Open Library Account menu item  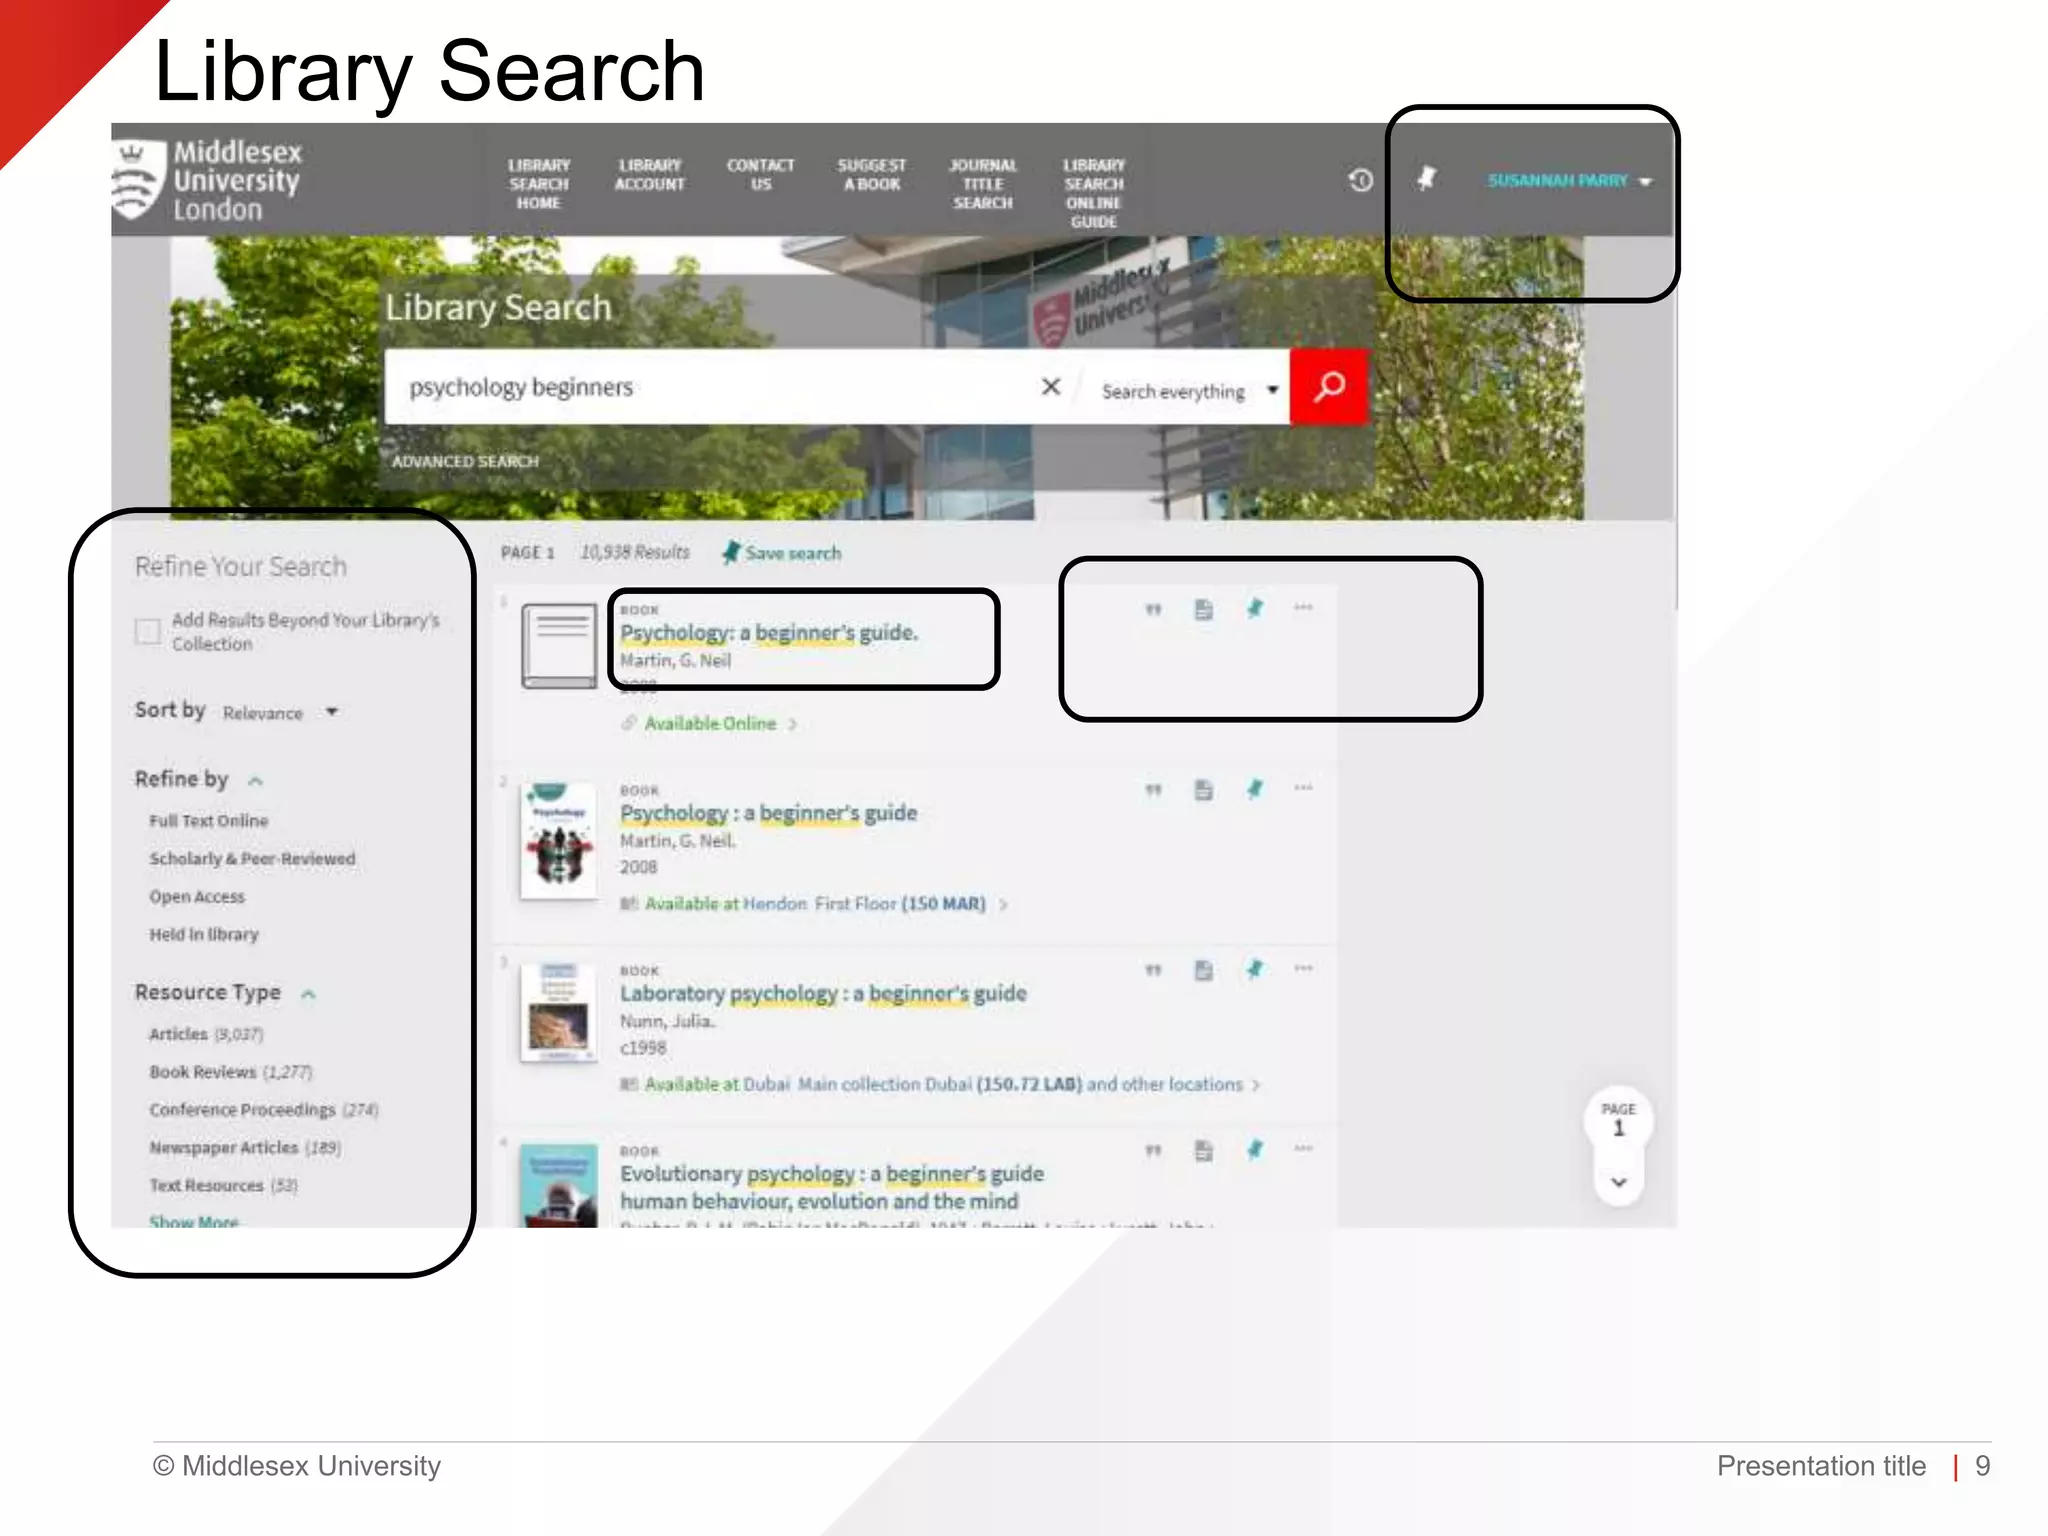pos(650,175)
